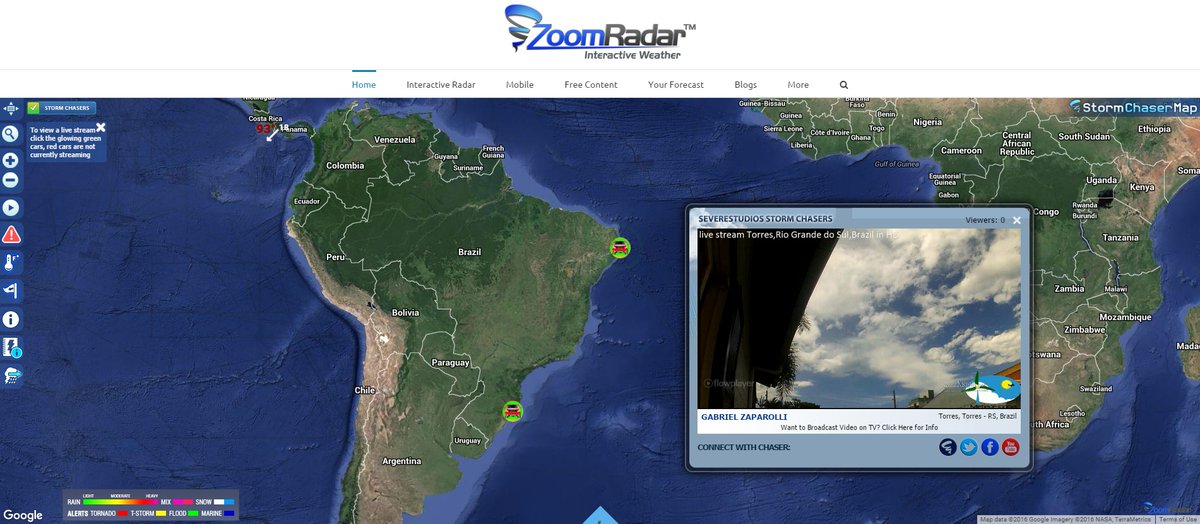Image resolution: width=1200 pixels, height=524 pixels.
Task: Click the Terms of Use link
Action: click(x=1178, y=520)
